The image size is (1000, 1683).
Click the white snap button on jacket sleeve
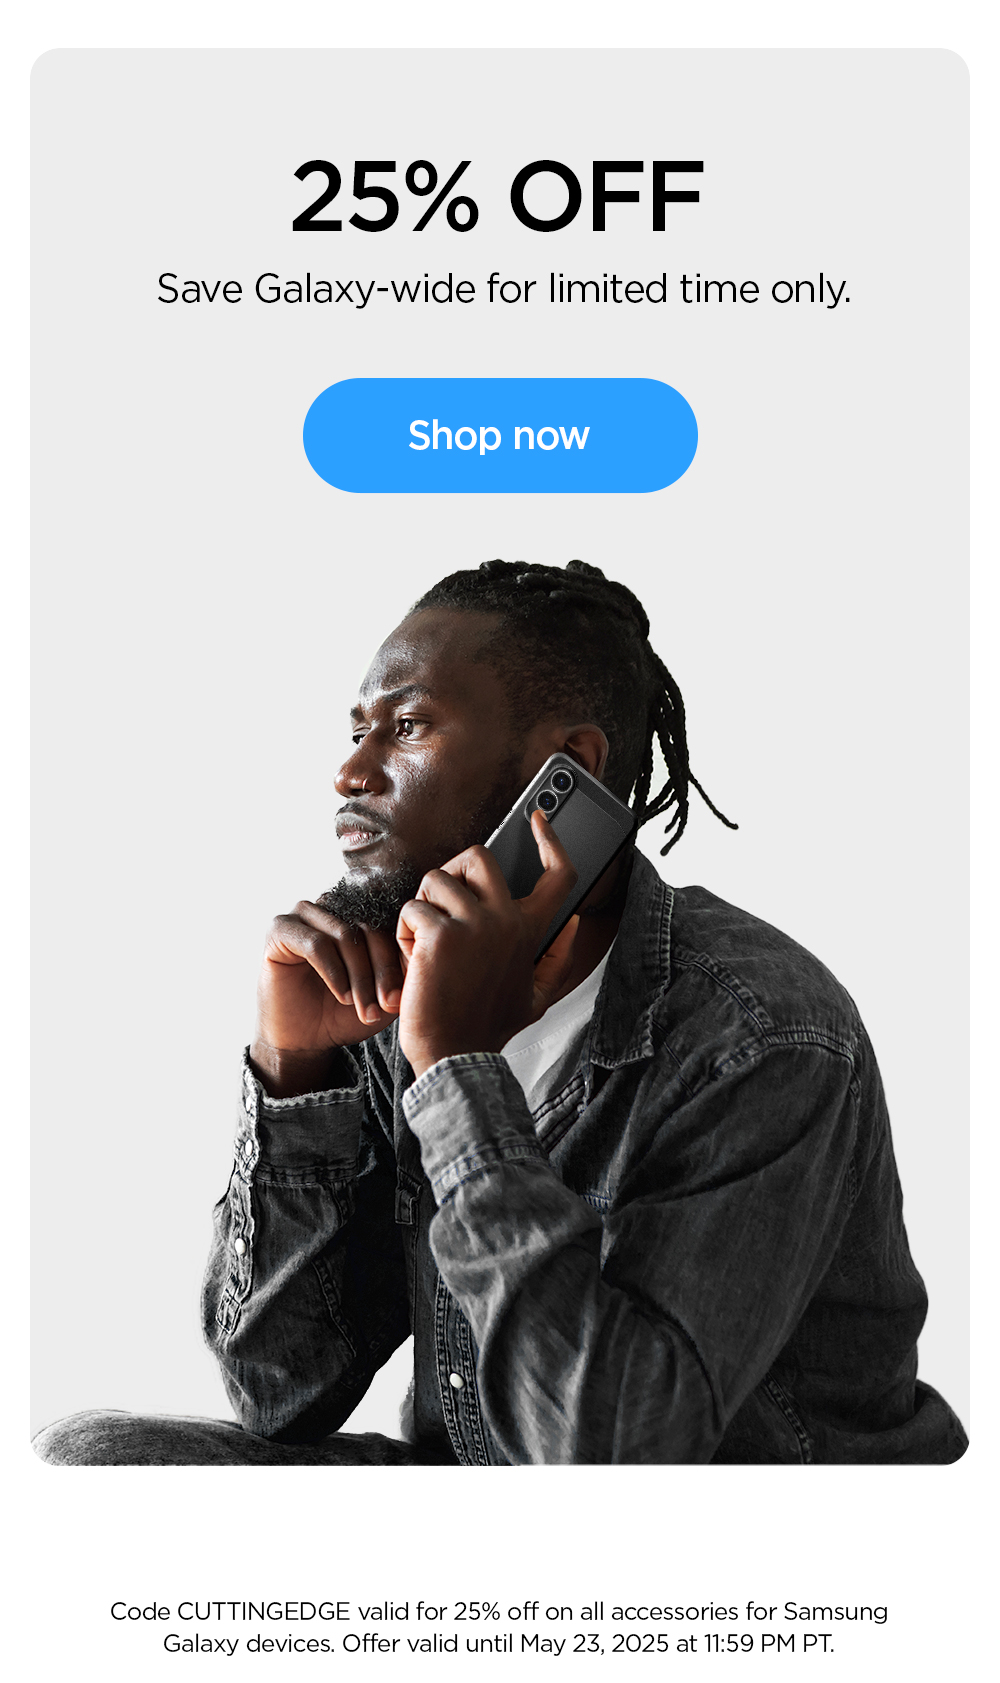coord(240,1244)
